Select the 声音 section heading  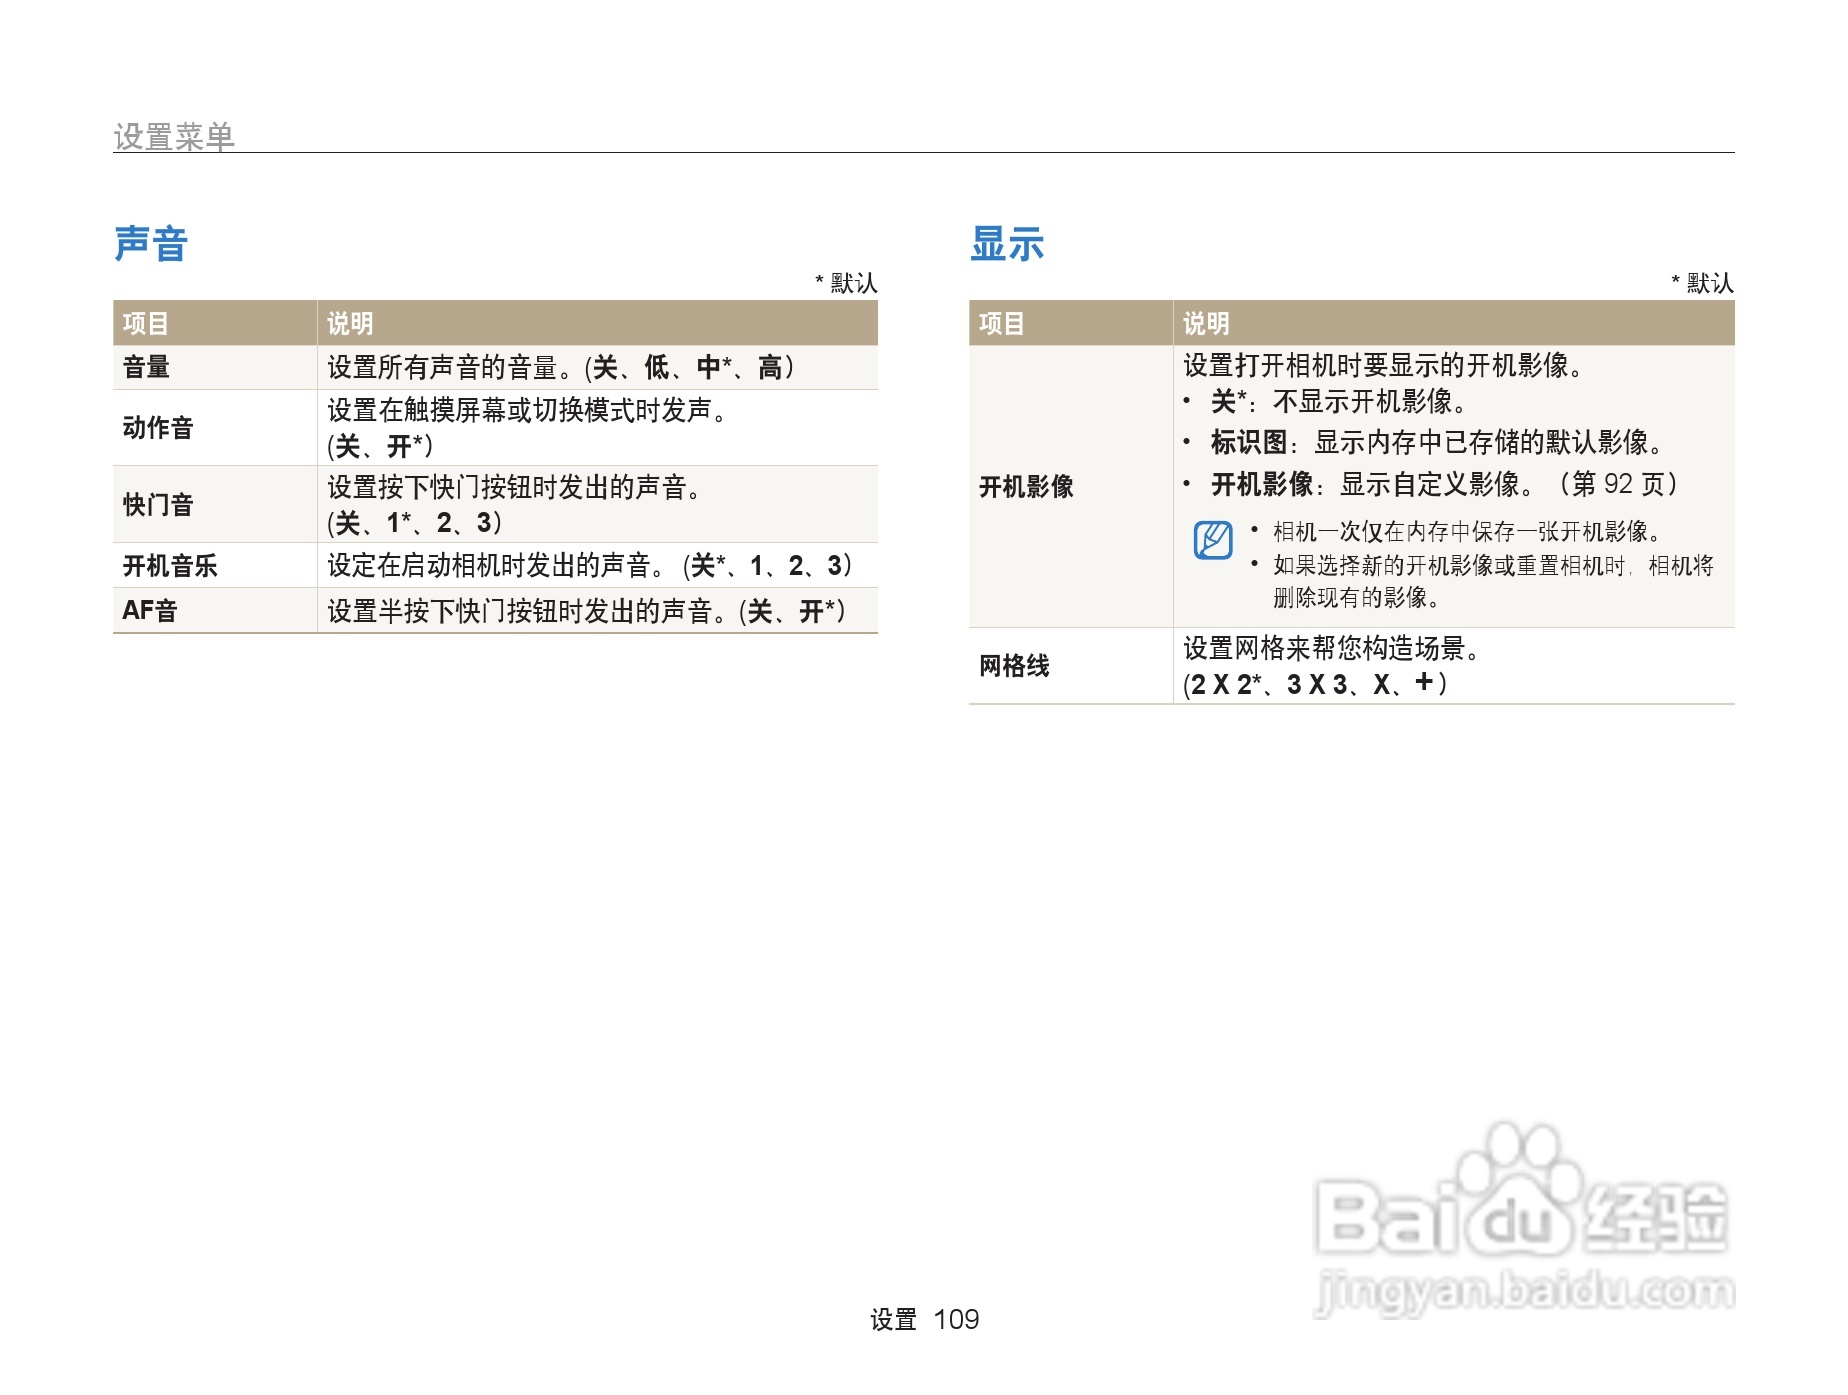click(151, 243)
